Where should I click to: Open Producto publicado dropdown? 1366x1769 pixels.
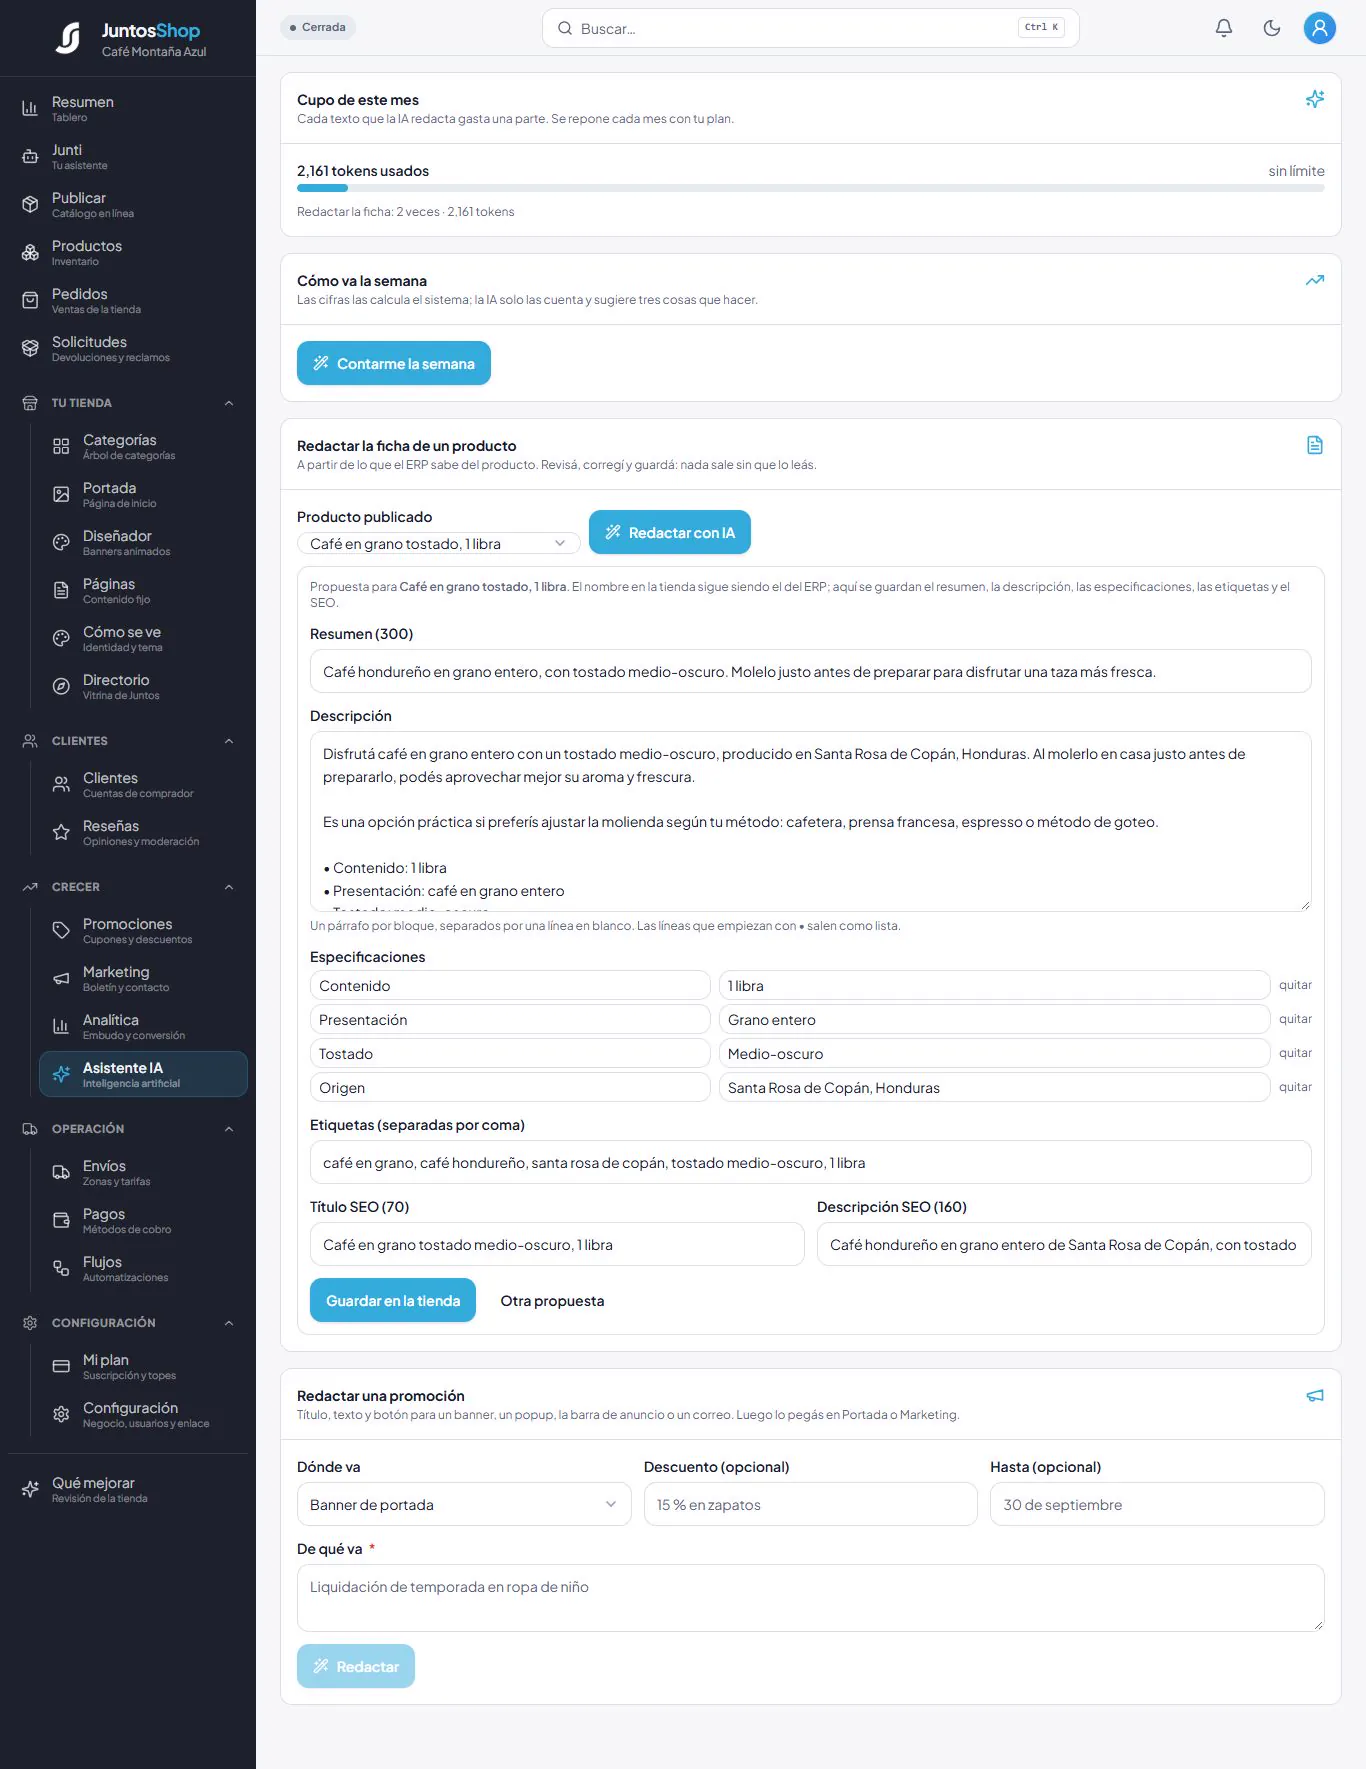tap(438, 543)
